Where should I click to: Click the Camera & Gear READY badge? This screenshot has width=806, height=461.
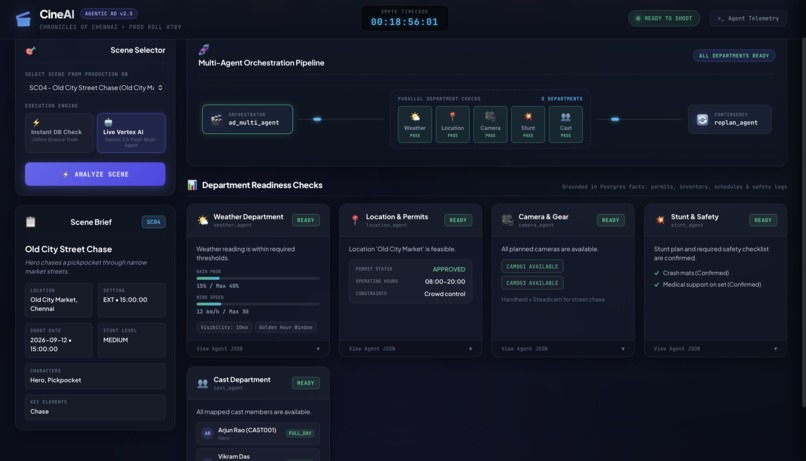pyautogui.click(x=610, y=220)
